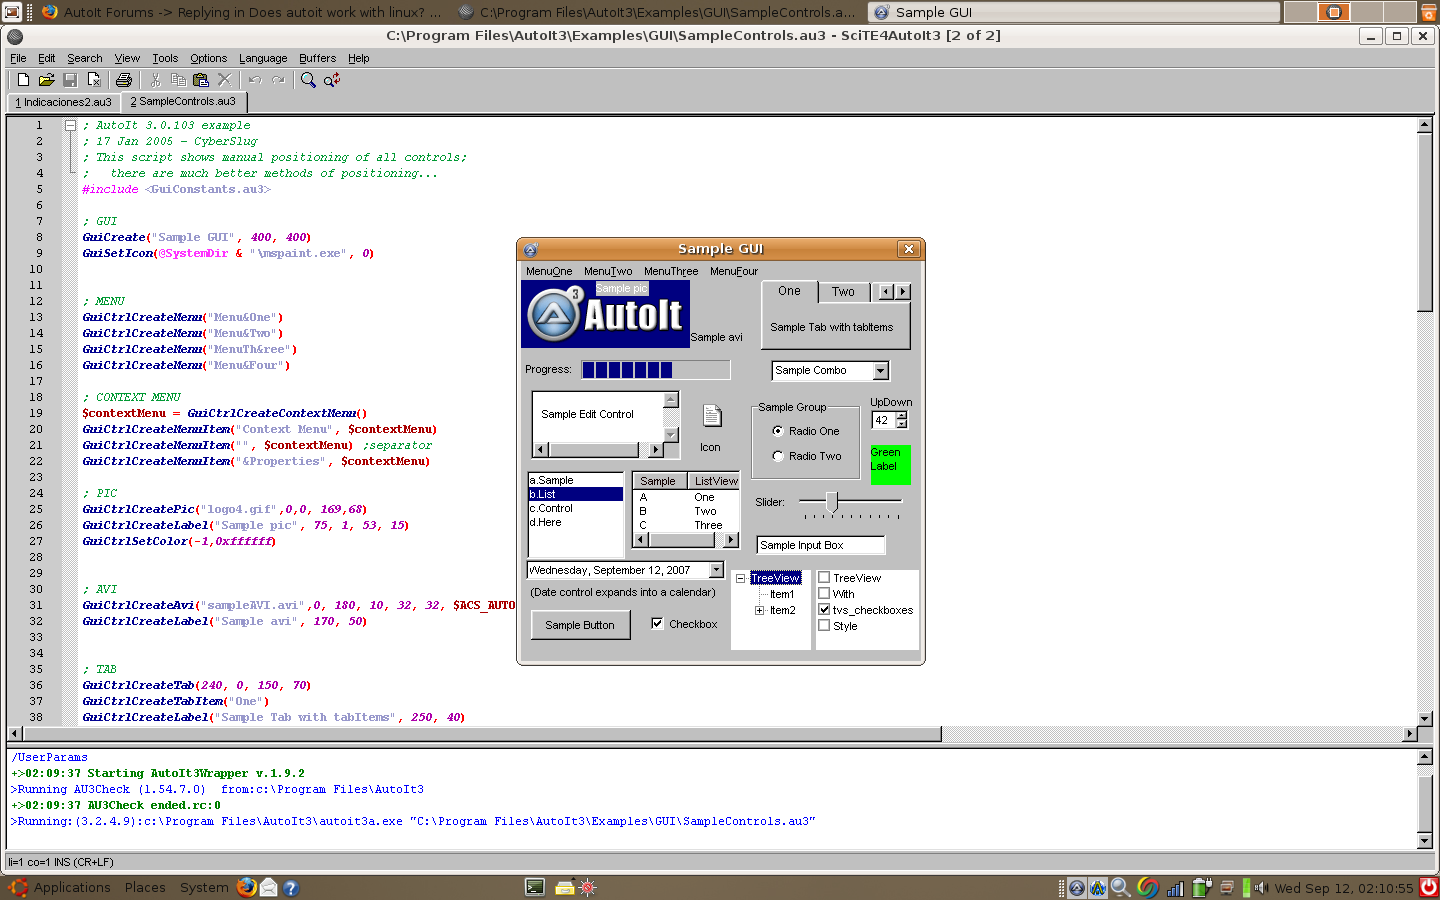The width and height of the screenshot is (1440, 900).
Task: Launch Firefox from the bottom panel
Action: pos(246,887)
